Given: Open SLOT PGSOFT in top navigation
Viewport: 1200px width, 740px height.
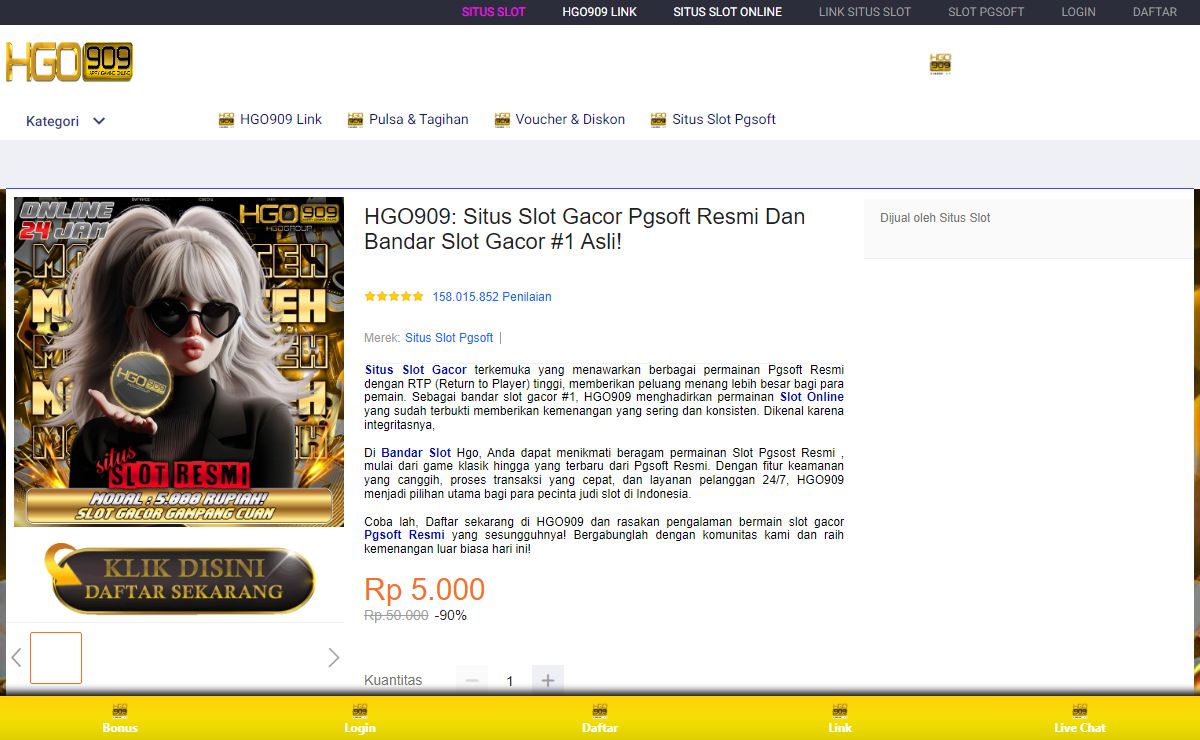Looking at the screenshot, I should (986, 12).
